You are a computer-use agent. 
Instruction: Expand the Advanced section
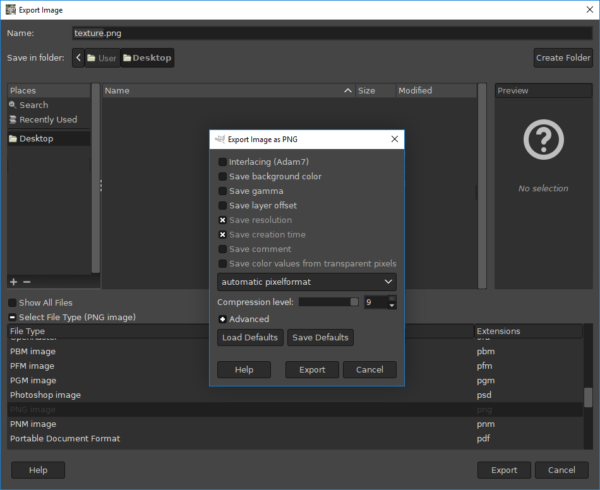222,319
